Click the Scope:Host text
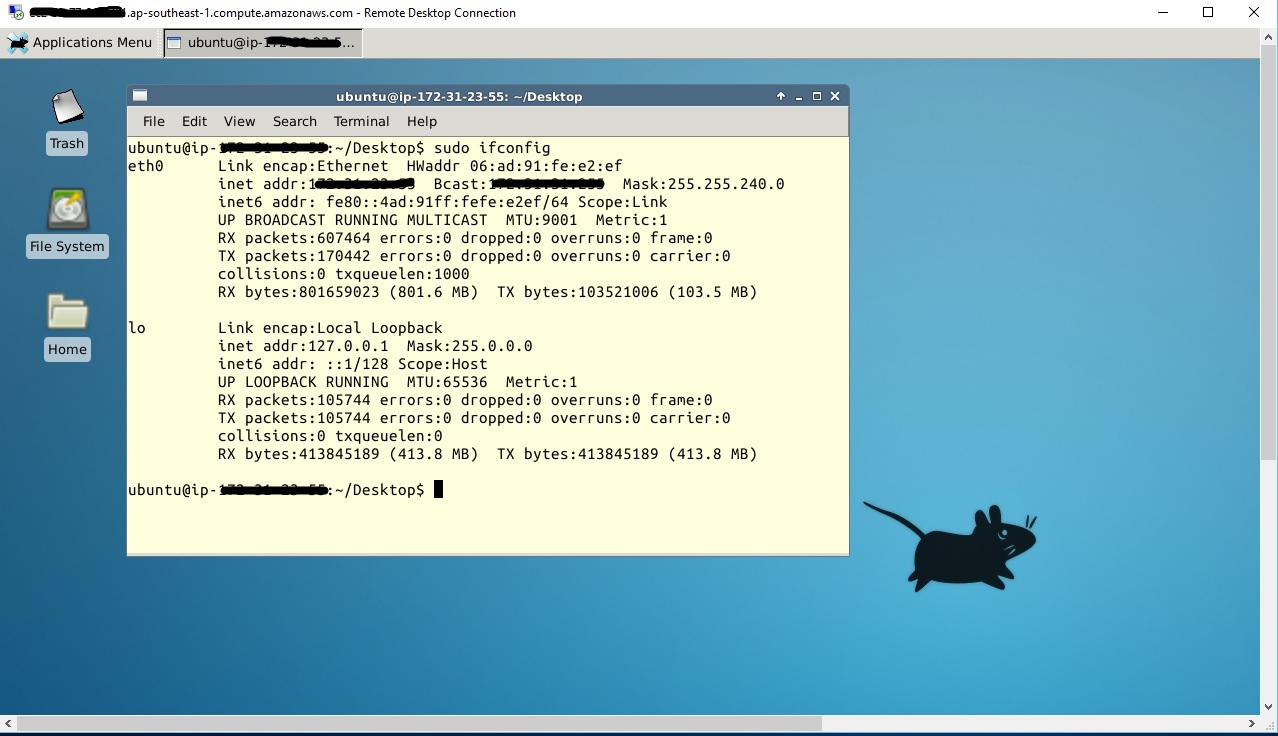The height and width of the screenshot is (736, 1278). [x=443, y=364]
